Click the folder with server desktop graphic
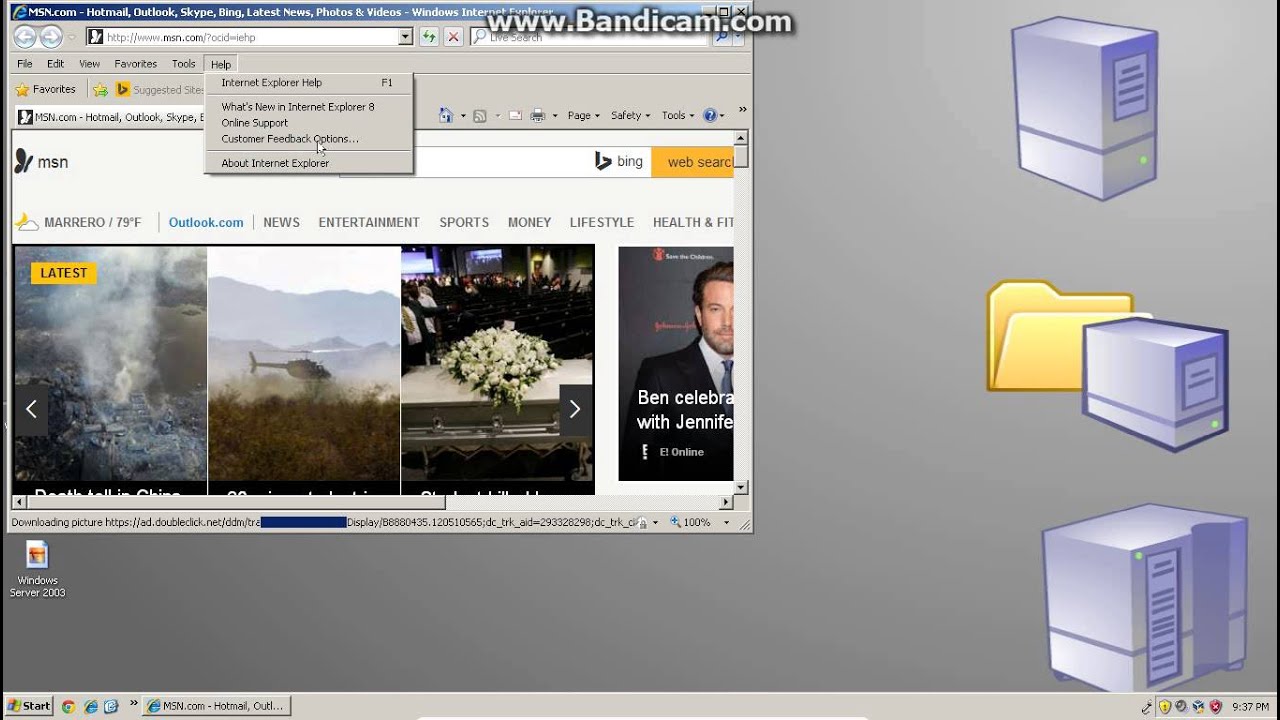This screenshot has width=1280, height=720. (1108, 366)
